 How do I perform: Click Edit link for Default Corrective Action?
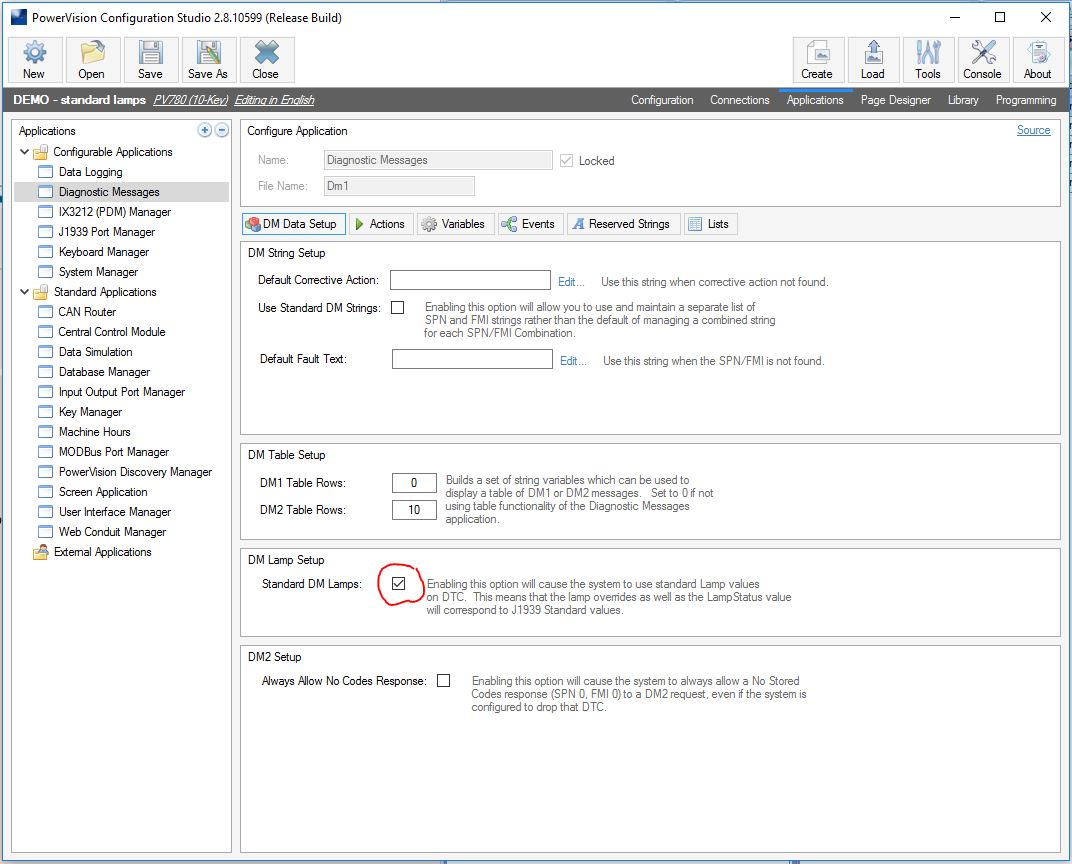click(571, 282)
